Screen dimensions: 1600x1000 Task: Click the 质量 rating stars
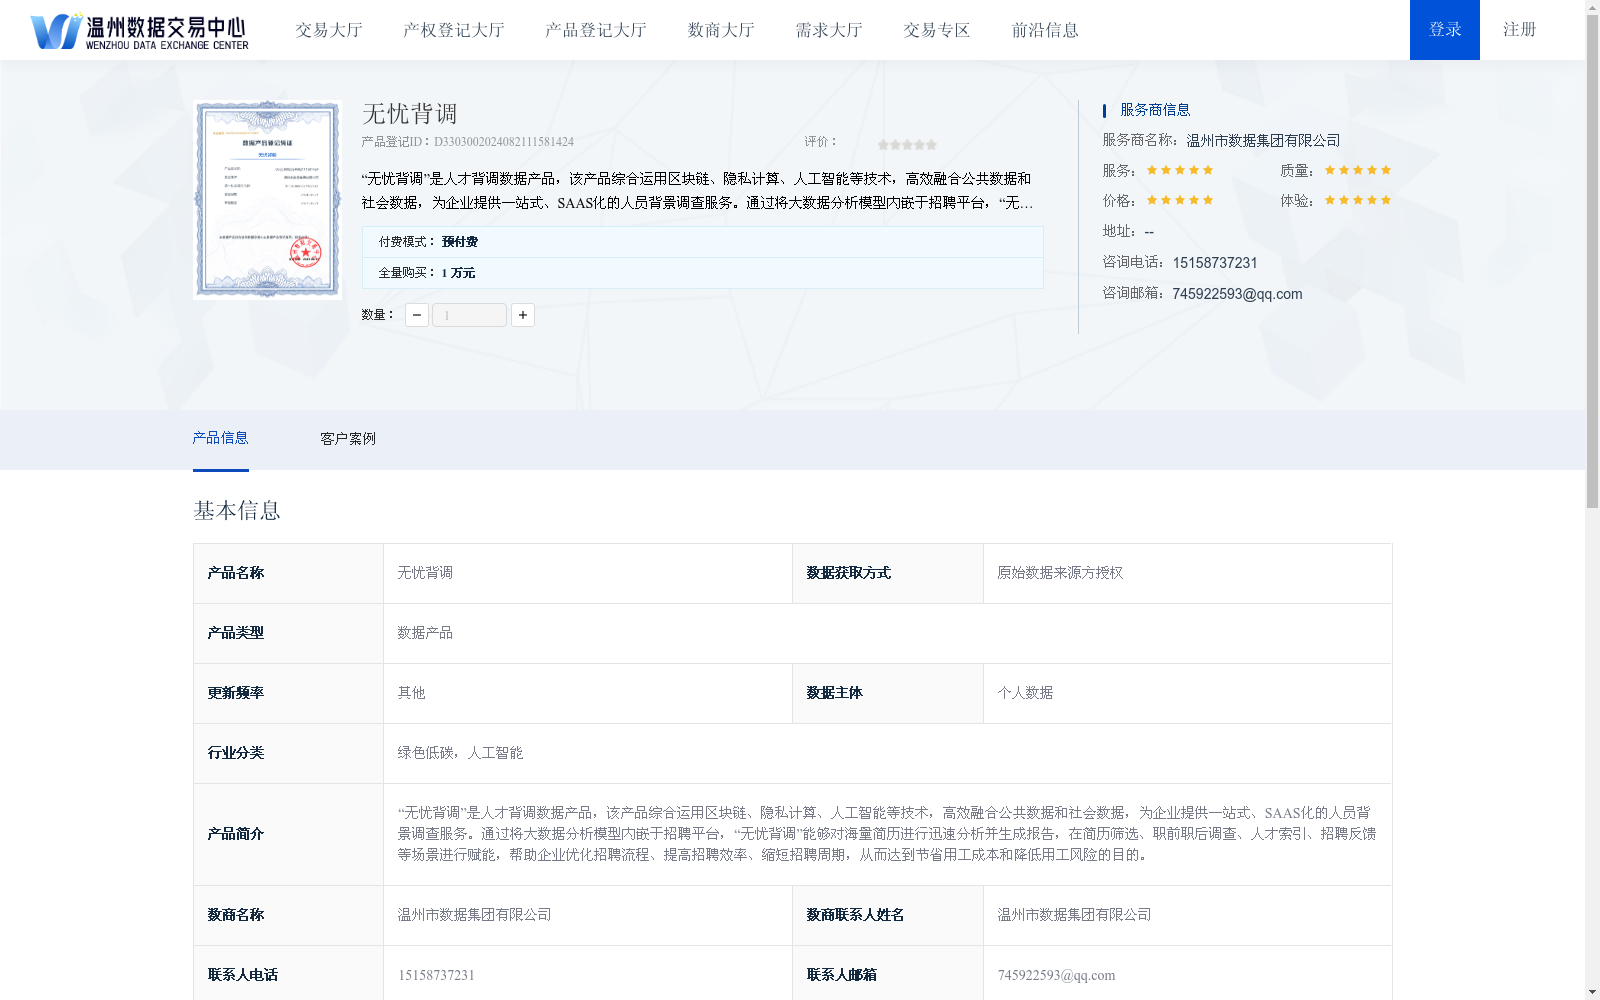pyautogui.click(x=1358, y=170)
